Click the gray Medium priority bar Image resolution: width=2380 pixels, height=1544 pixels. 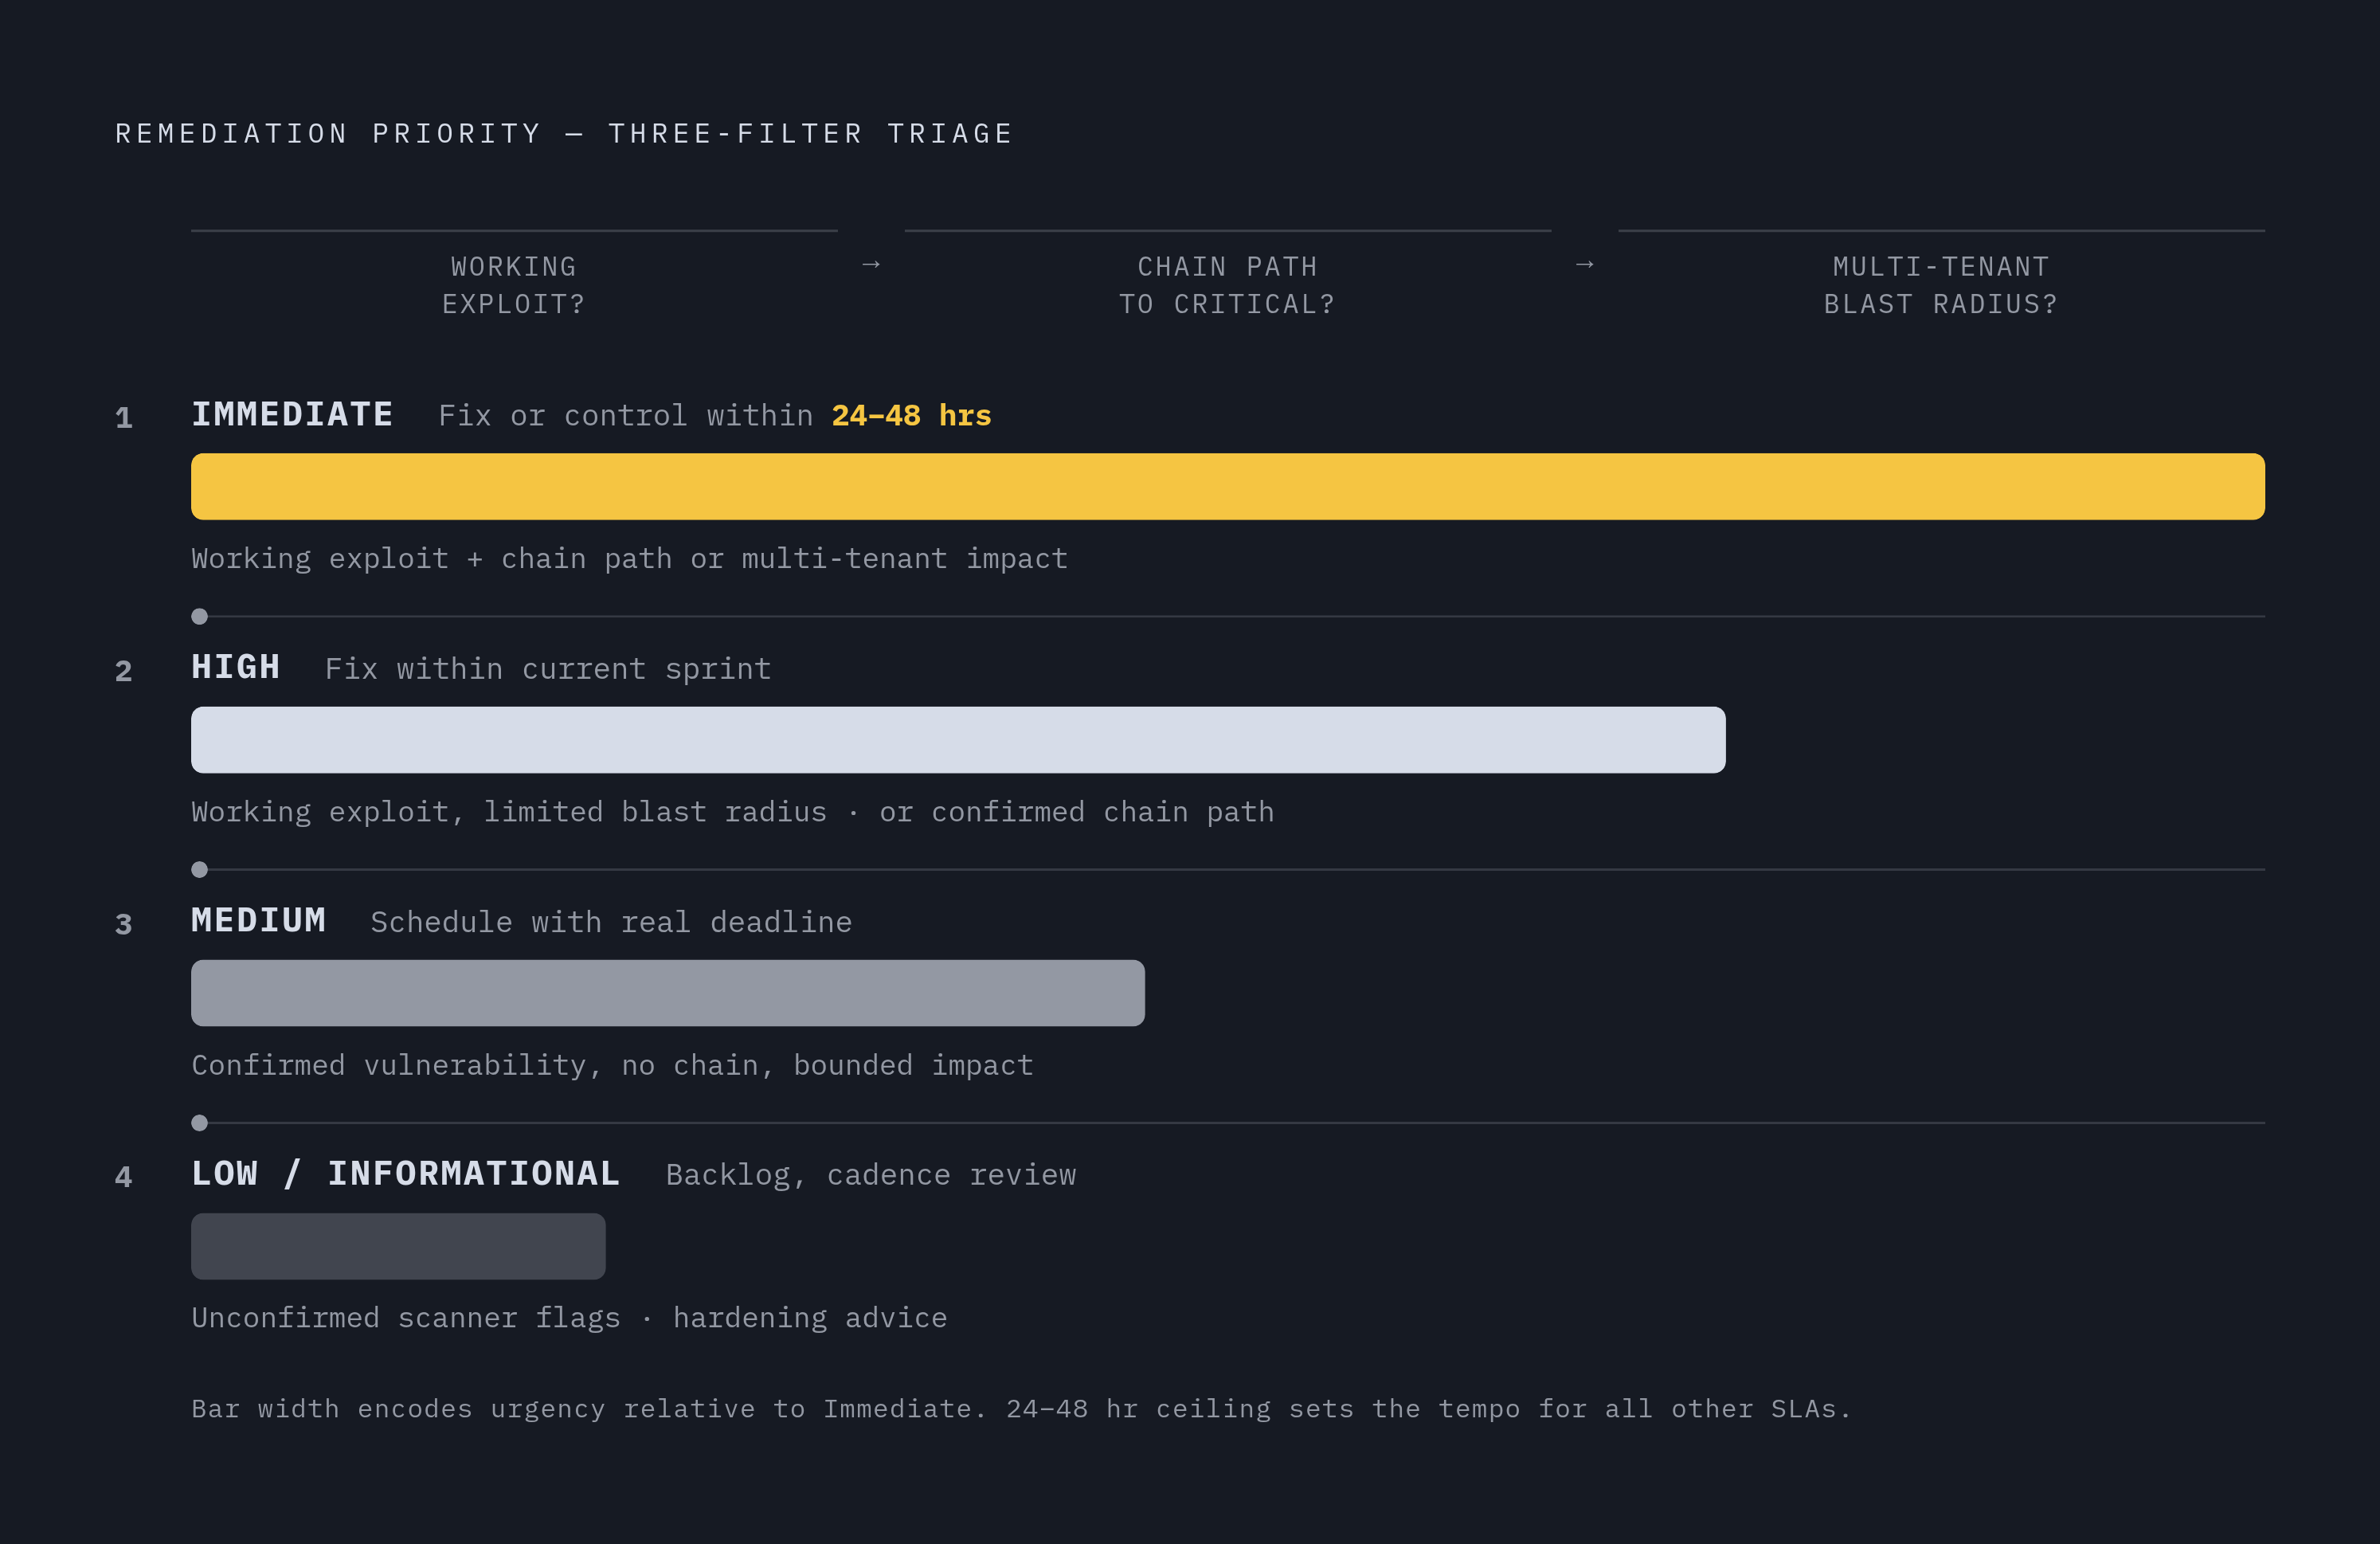[x=668, y=993]
